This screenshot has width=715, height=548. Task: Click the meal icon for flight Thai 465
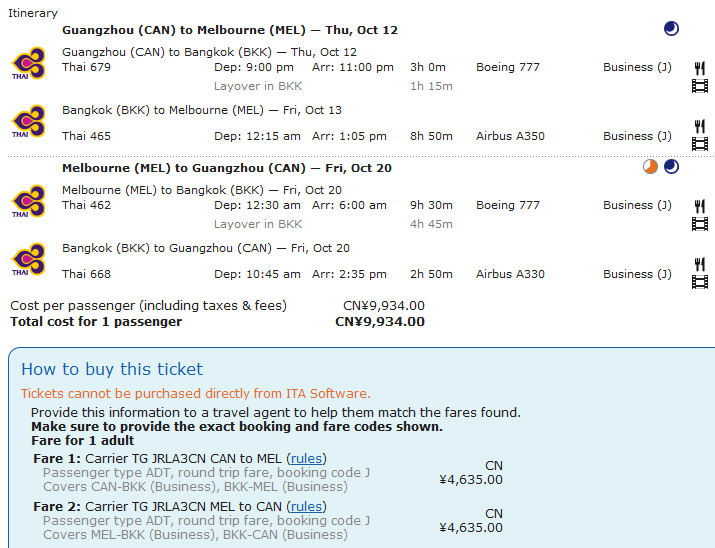click(x=700, y=126)
